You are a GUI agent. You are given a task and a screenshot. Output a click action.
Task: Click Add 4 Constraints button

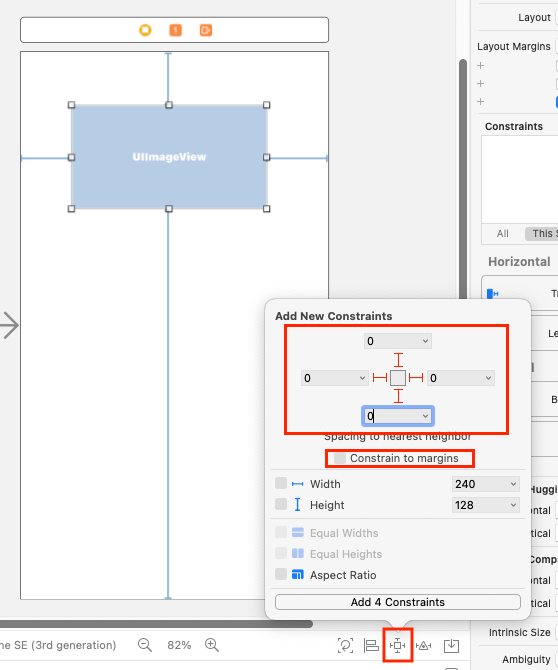coord(398,602)
